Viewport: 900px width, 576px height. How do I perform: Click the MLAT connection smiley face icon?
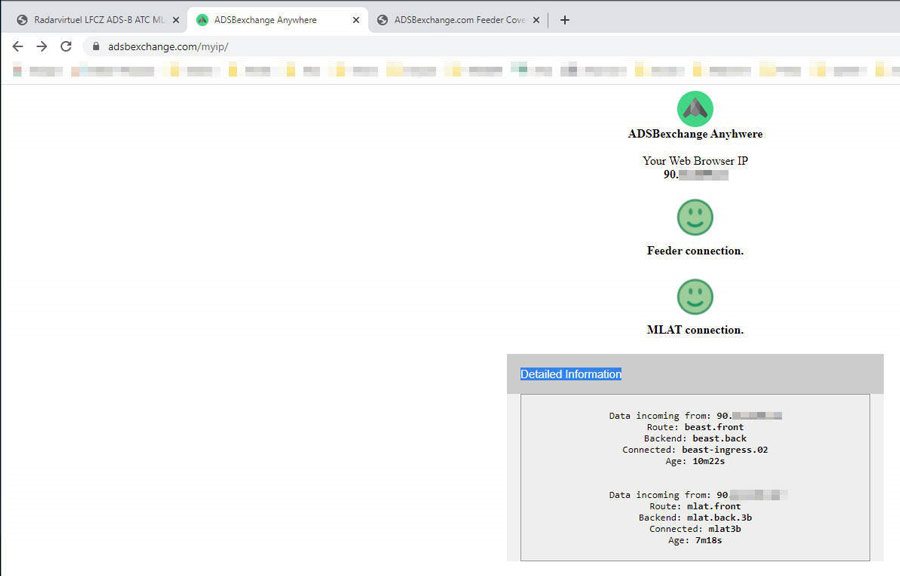point(695,297)
